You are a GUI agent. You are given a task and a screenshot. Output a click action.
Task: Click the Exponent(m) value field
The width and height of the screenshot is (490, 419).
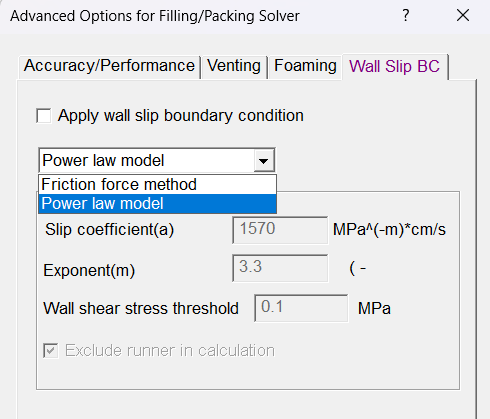tap(280, 268)
